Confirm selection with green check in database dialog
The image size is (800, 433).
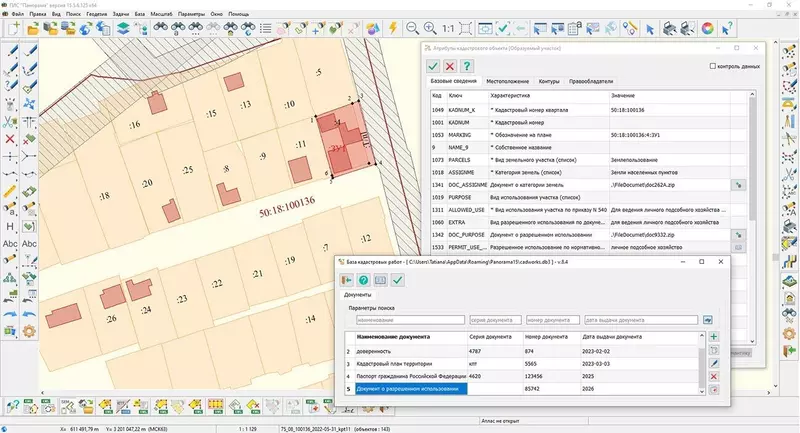[x=397, y=280]
